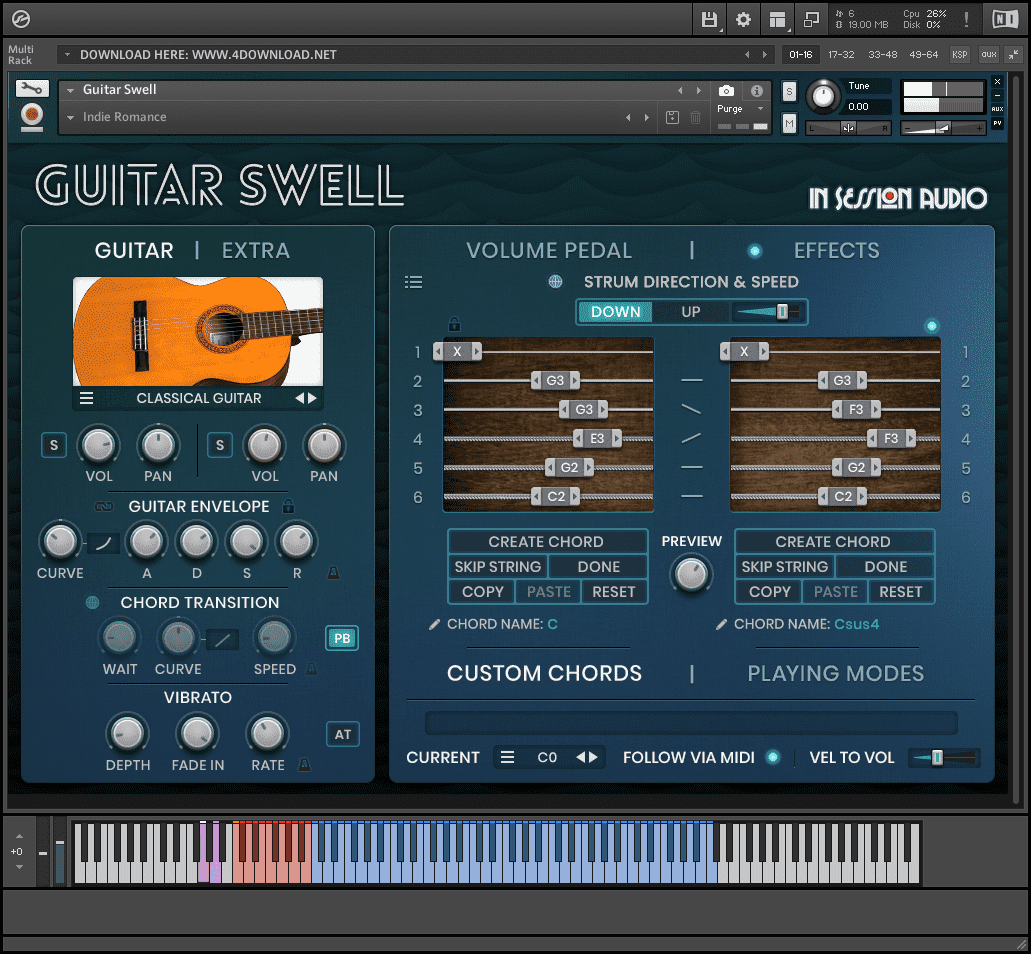Screen dimensions: 1031x954
Task: Click the chord transition curve shape icon
Action: 222,639
